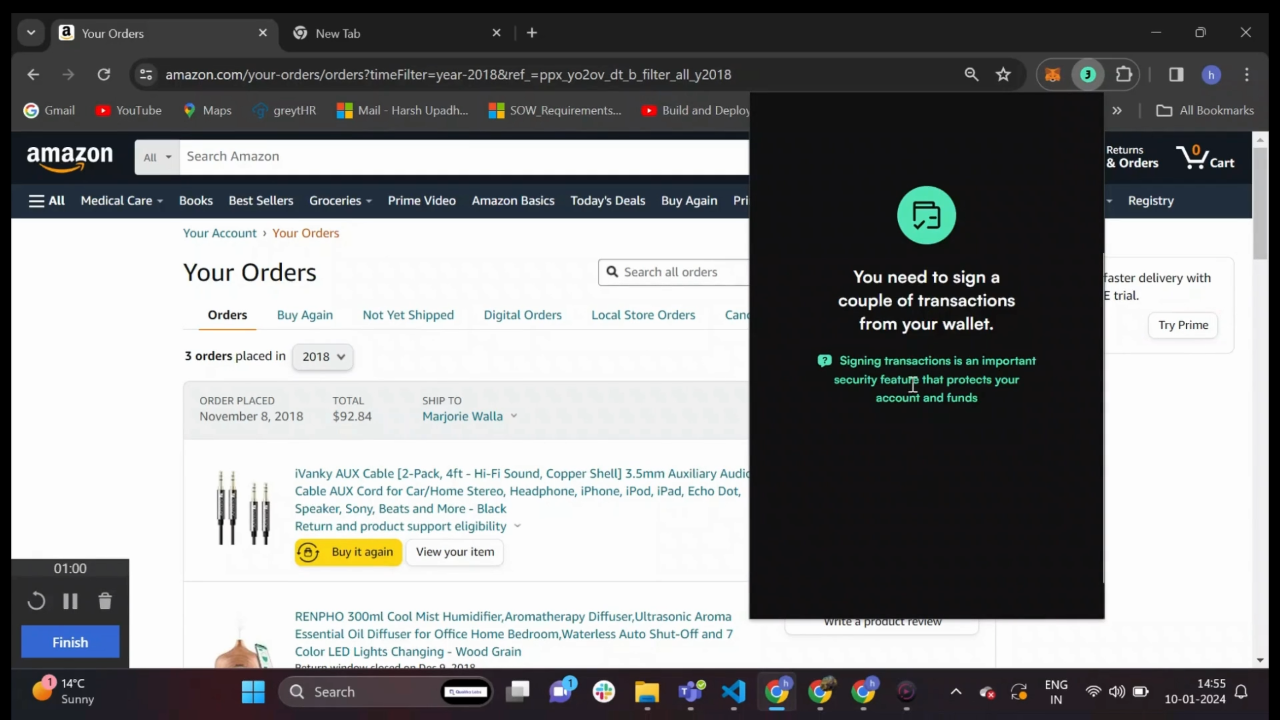This screenshot has width=1280, height=720.
Task: Open the green wallet extension icon
Action: point(1088,75)
